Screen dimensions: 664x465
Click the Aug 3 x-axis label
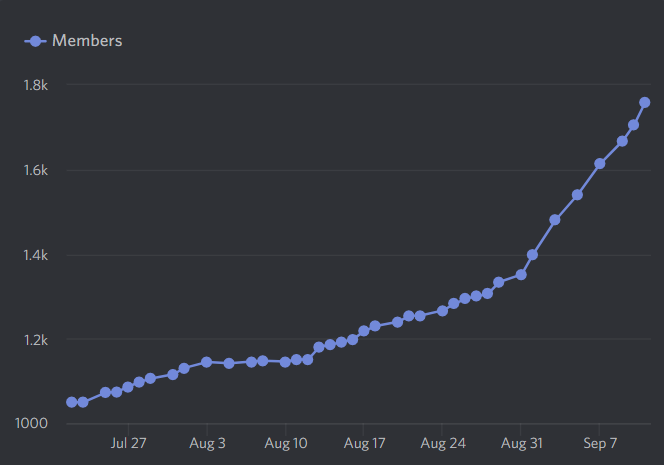click(x=207, y=442)
